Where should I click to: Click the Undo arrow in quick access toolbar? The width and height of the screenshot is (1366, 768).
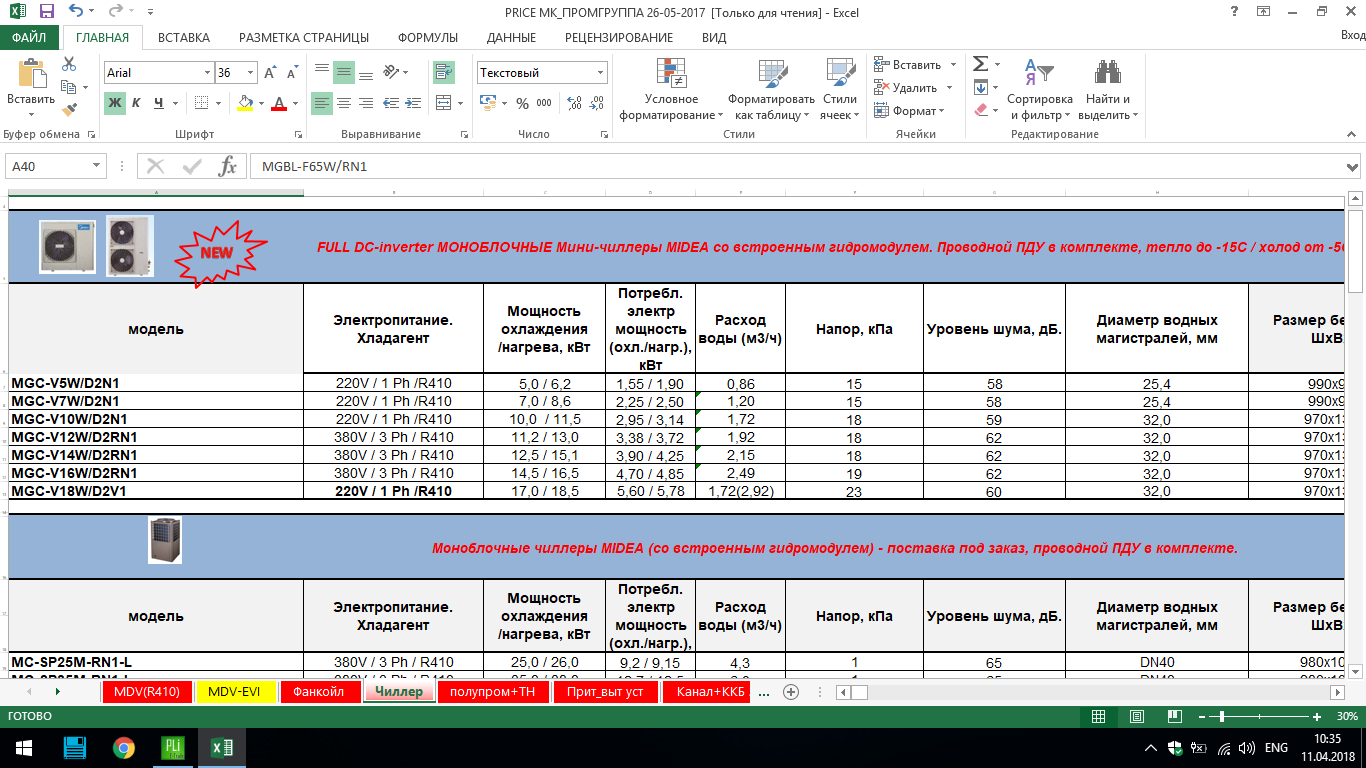[x=77, y=12]
